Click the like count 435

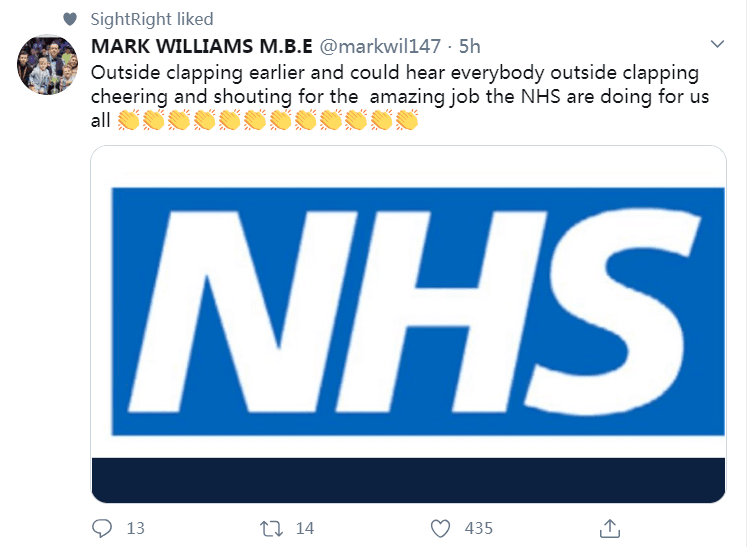tap(477, 528)
